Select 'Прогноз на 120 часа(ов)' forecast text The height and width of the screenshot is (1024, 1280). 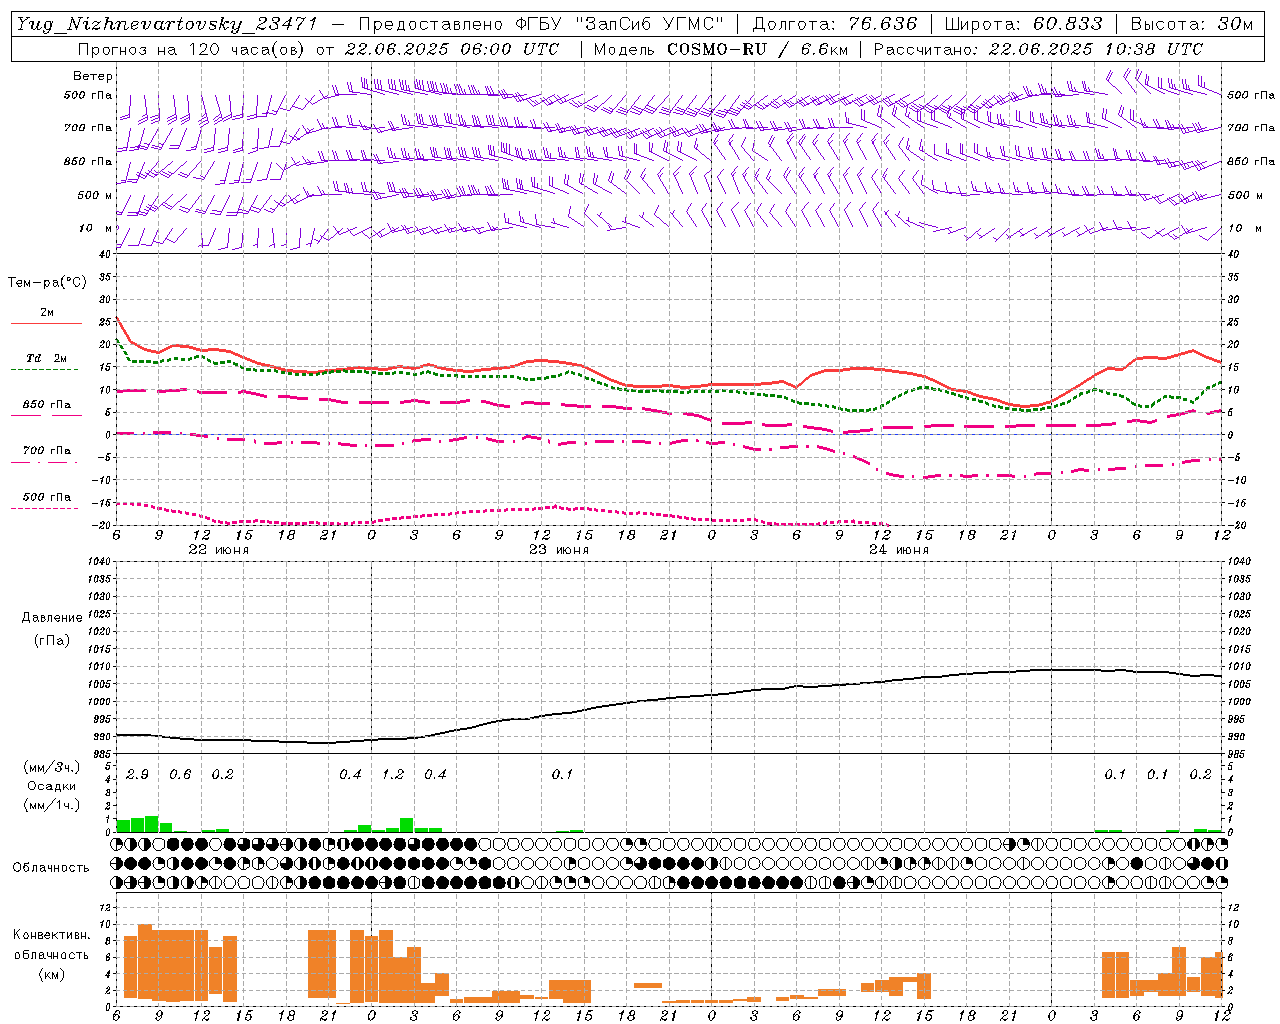tap(192, 49)
